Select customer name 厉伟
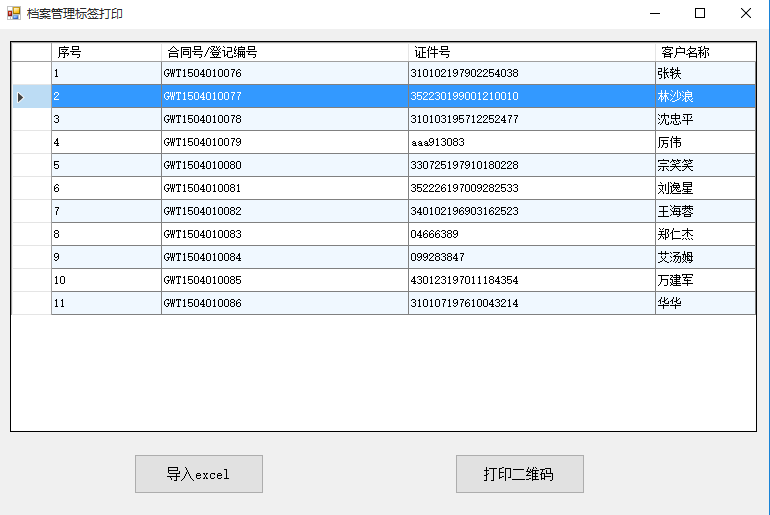Screen dimensions: 770x515 coord(705,142)
